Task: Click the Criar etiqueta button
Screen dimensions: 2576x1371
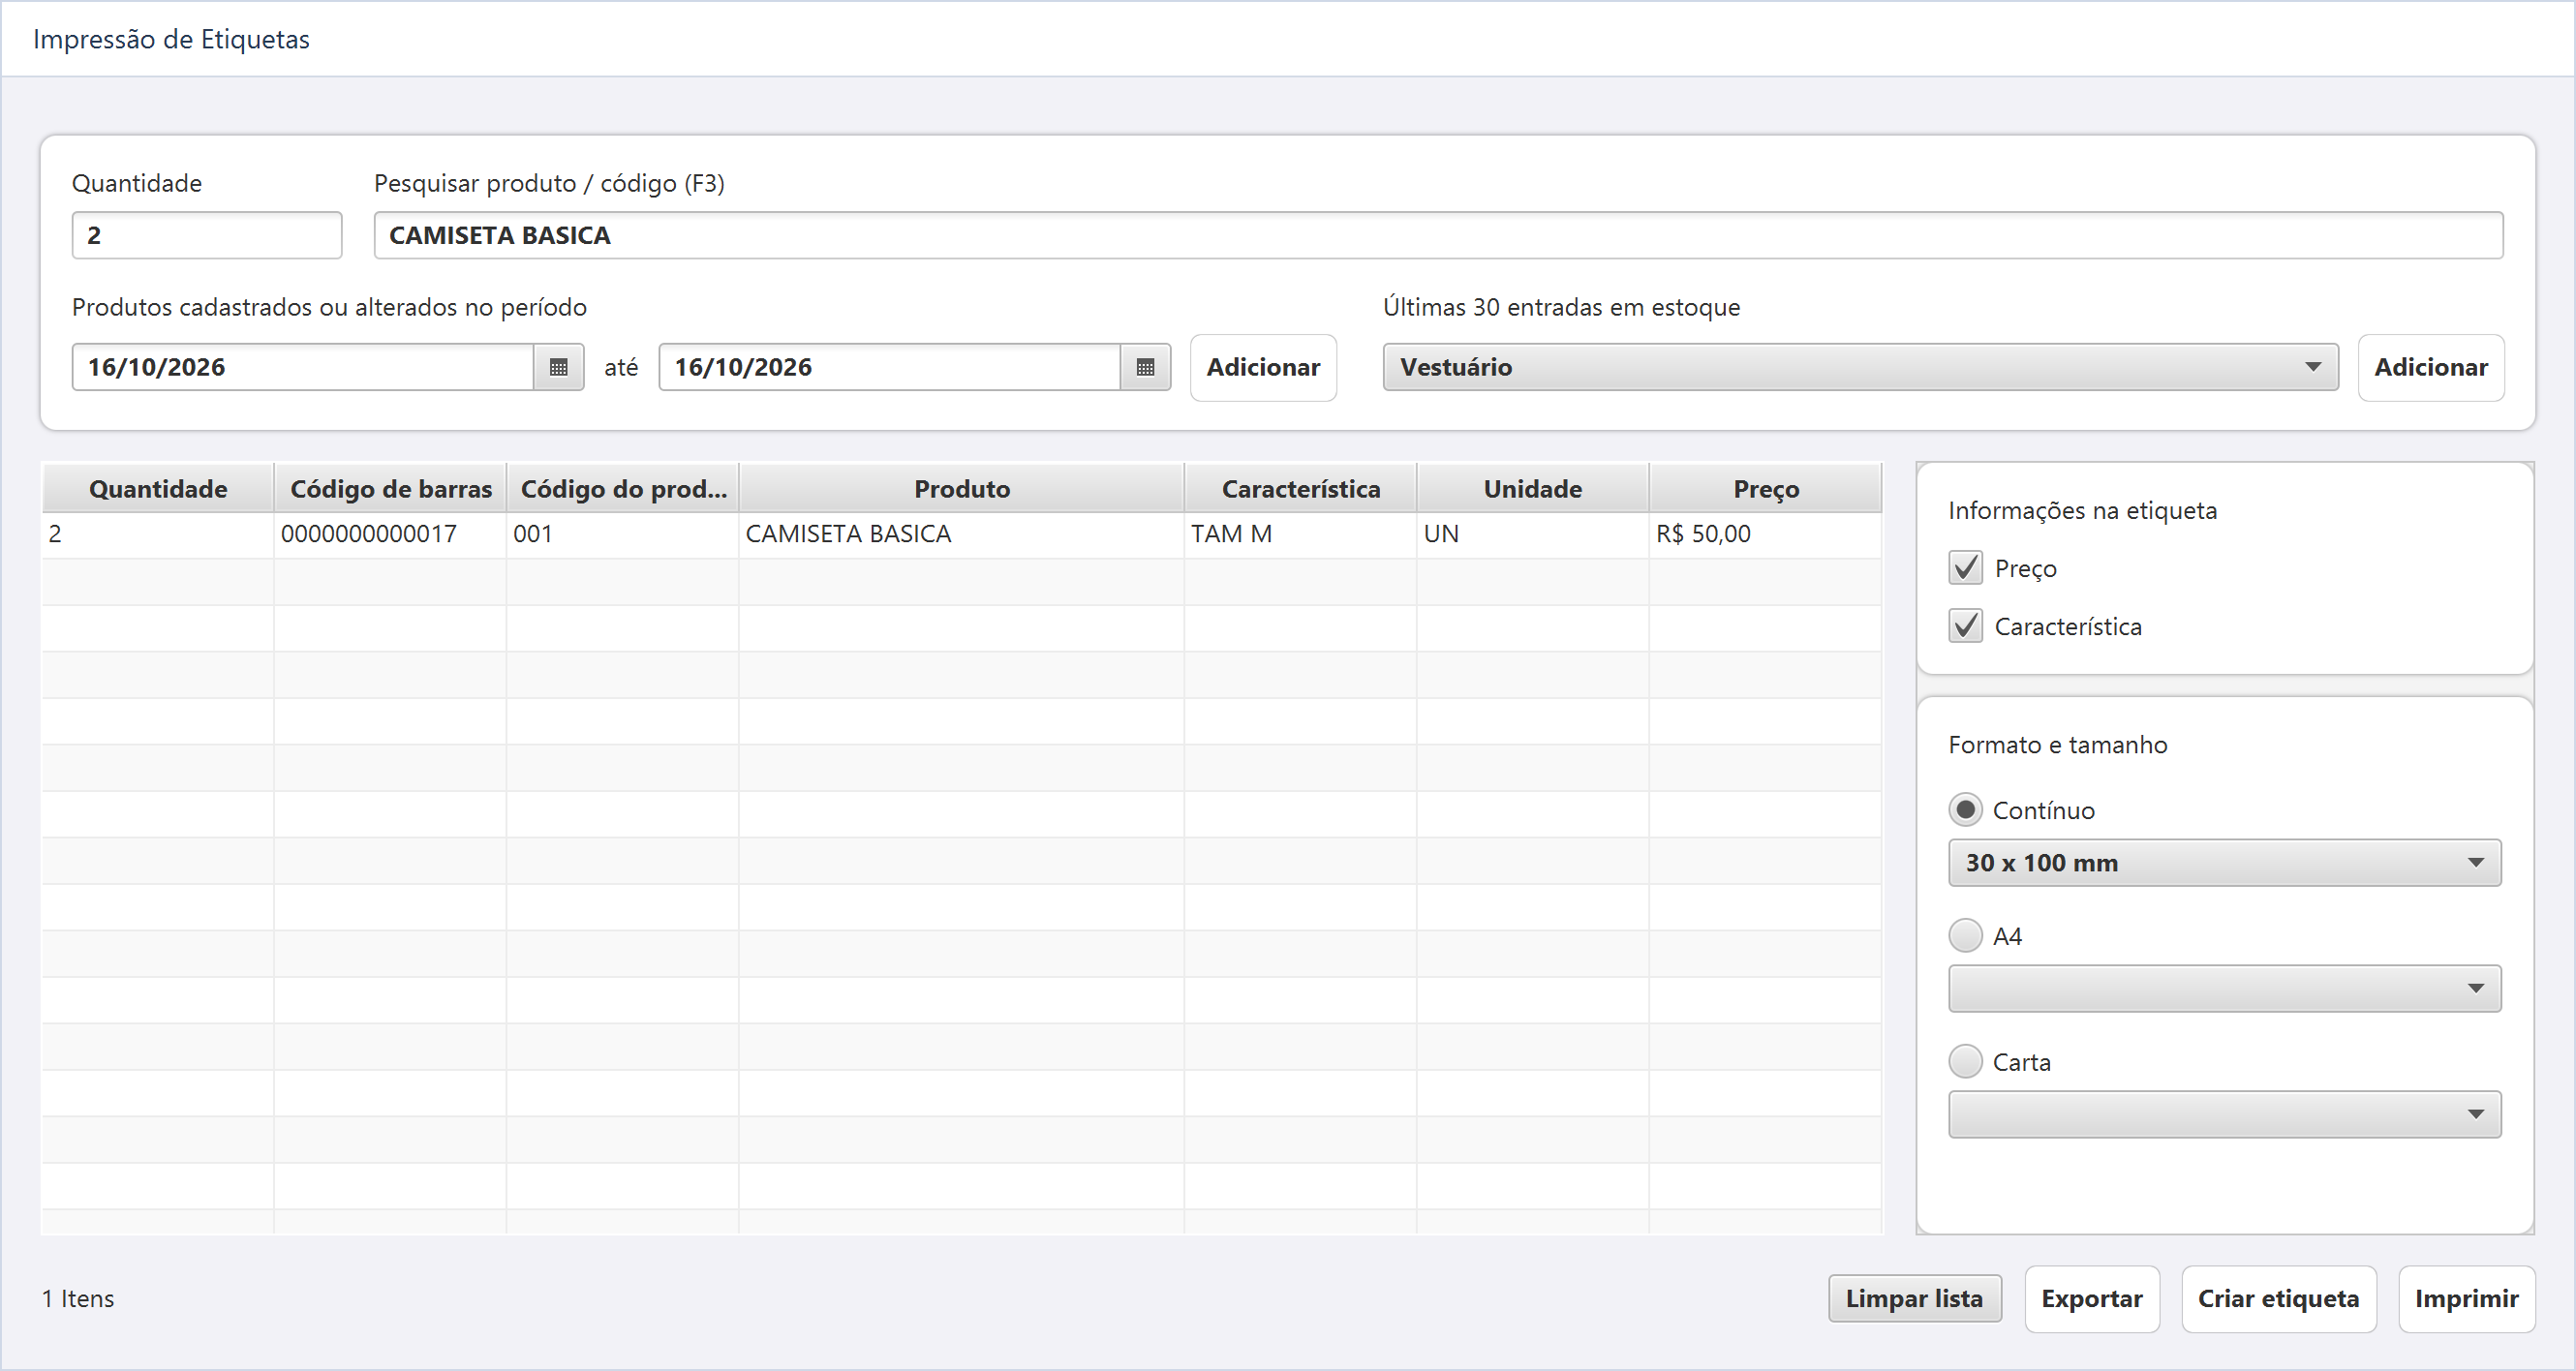Action: (x=2278, y=1298)
